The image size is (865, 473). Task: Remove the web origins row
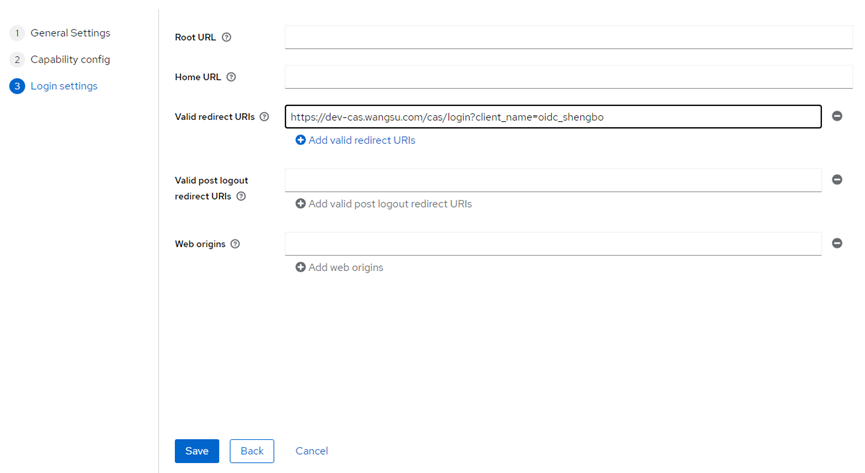pyautogui.click(x=837, y=243)
